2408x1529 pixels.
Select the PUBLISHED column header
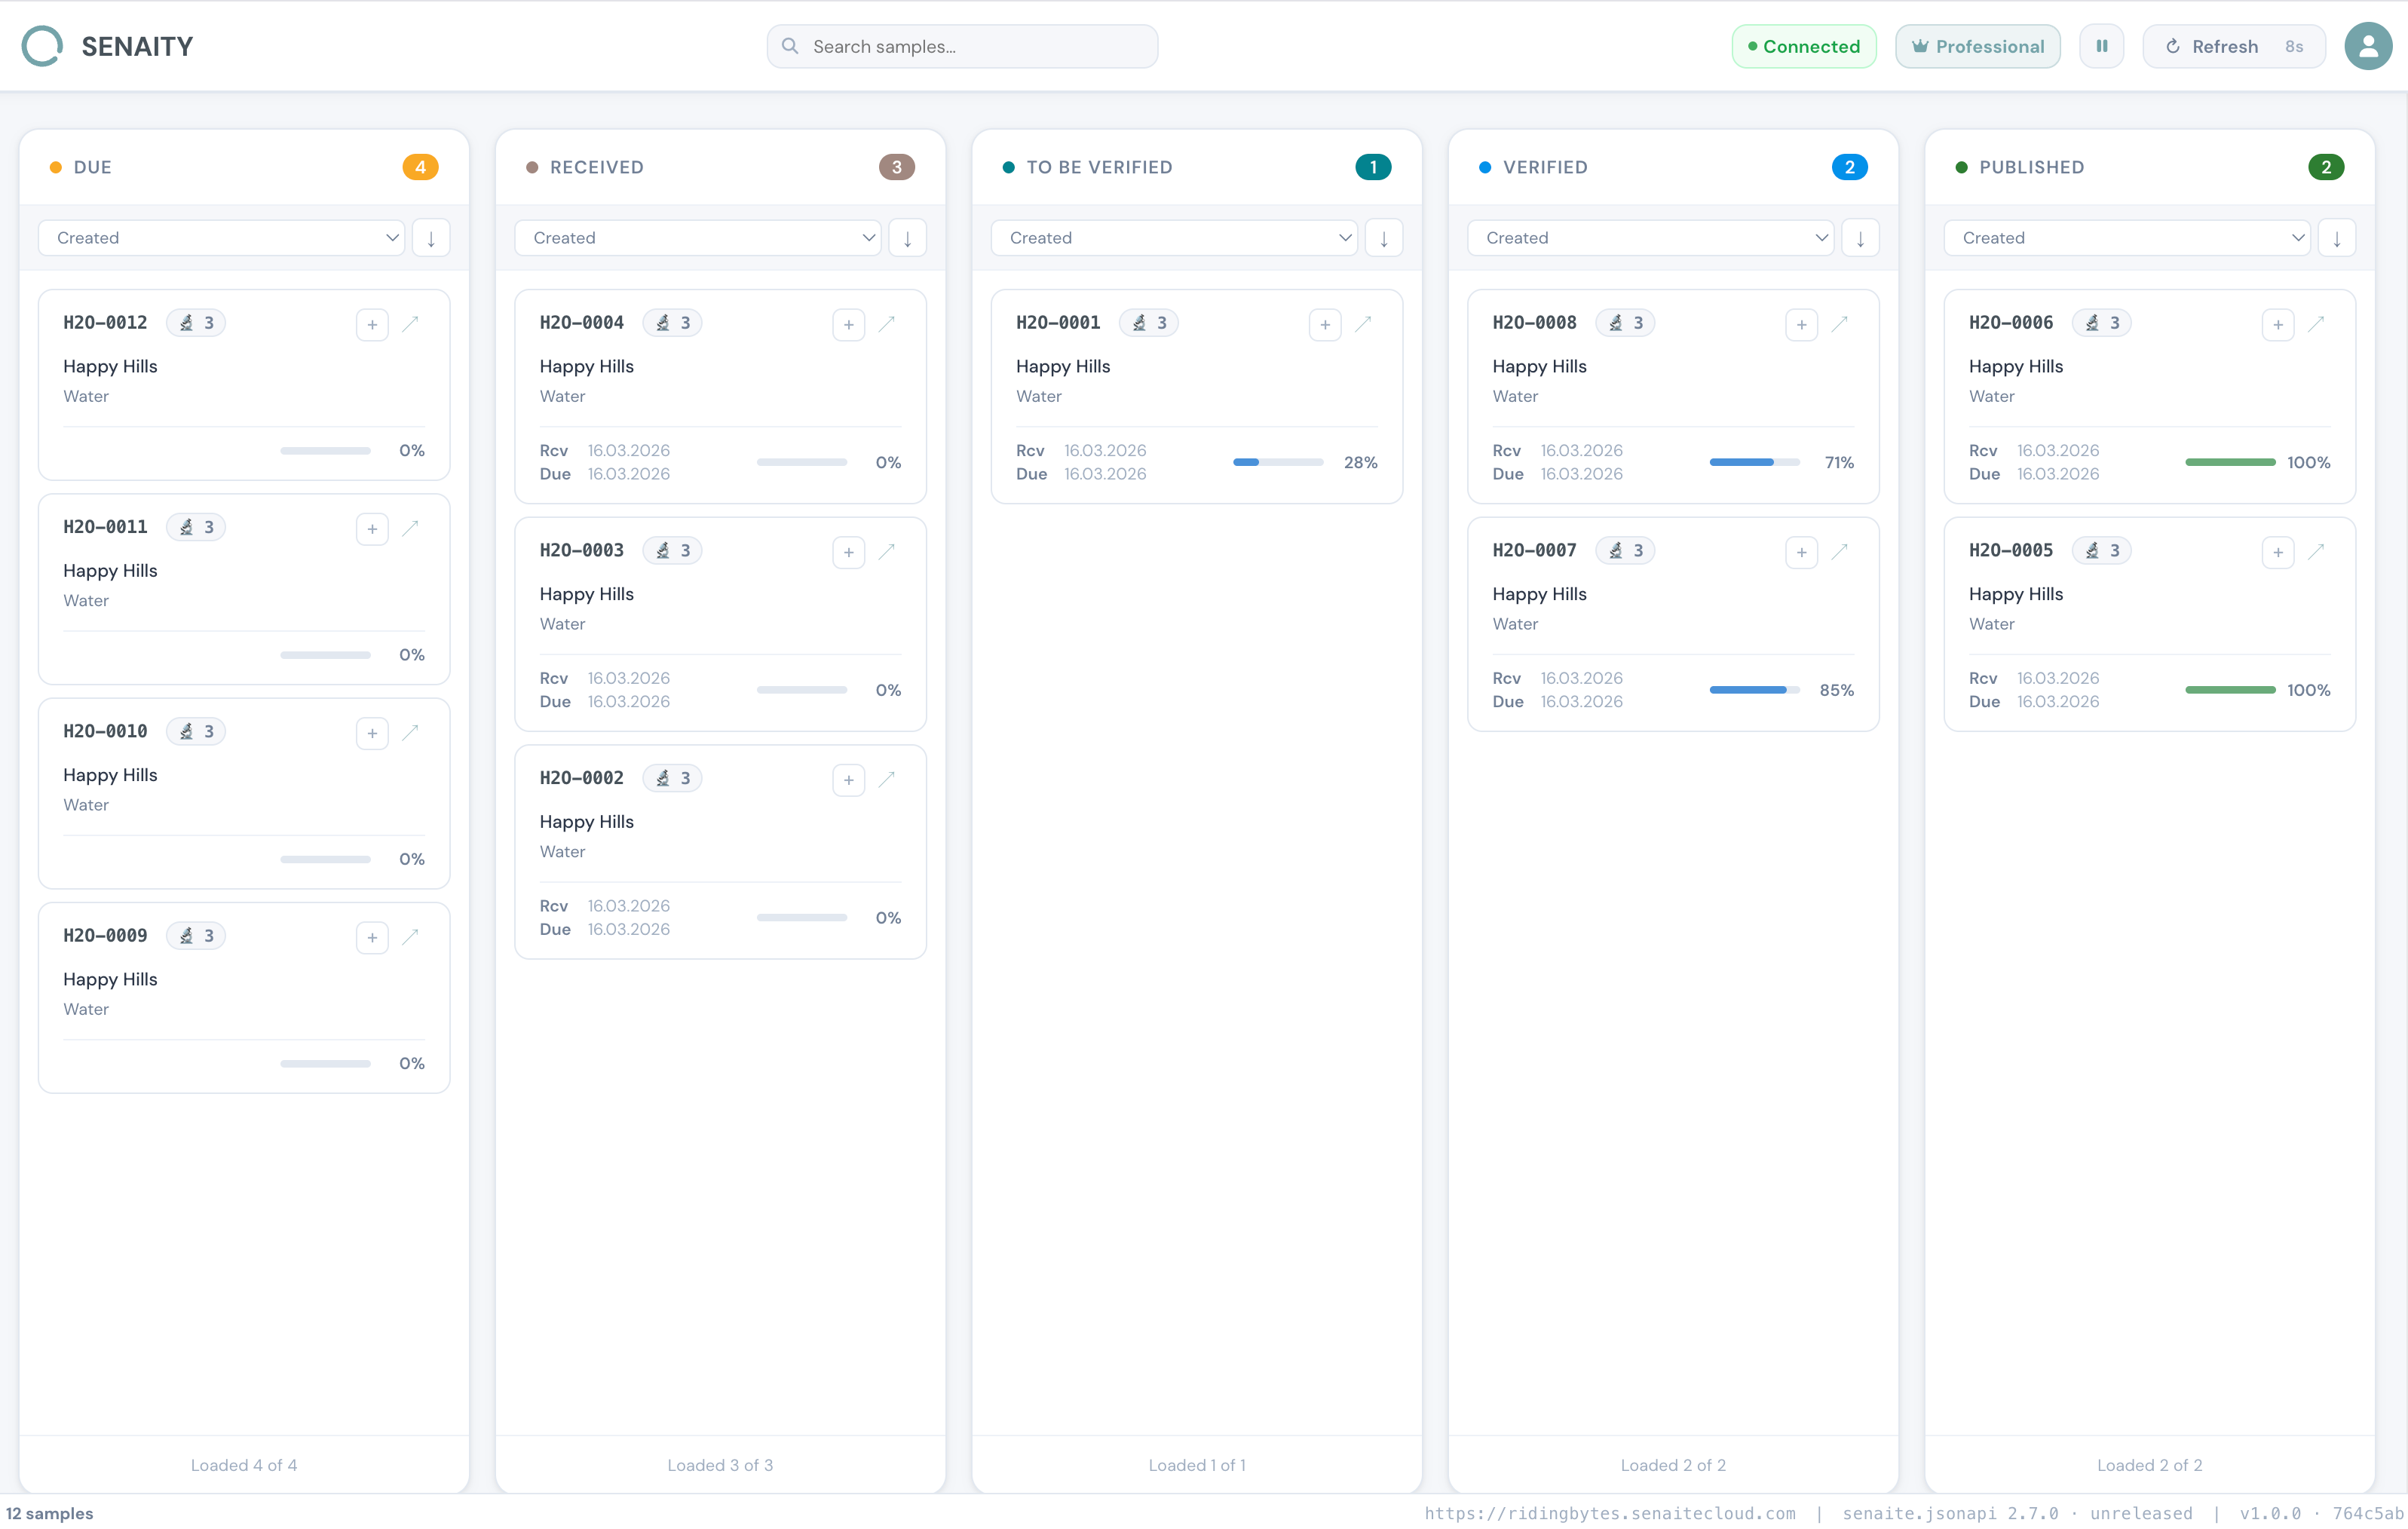[x=2030, y=167]
